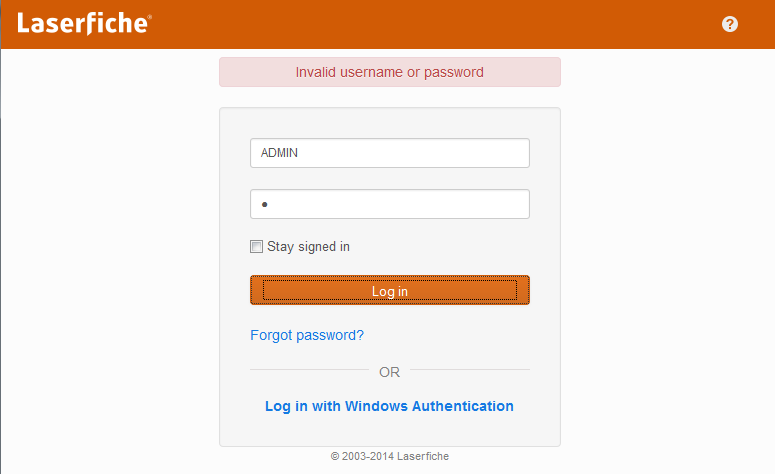Image resolution: width=775 pixels, height=474 pixels.
Task: Click the word "Windows" in authentication link
Action: click(376, 406)
